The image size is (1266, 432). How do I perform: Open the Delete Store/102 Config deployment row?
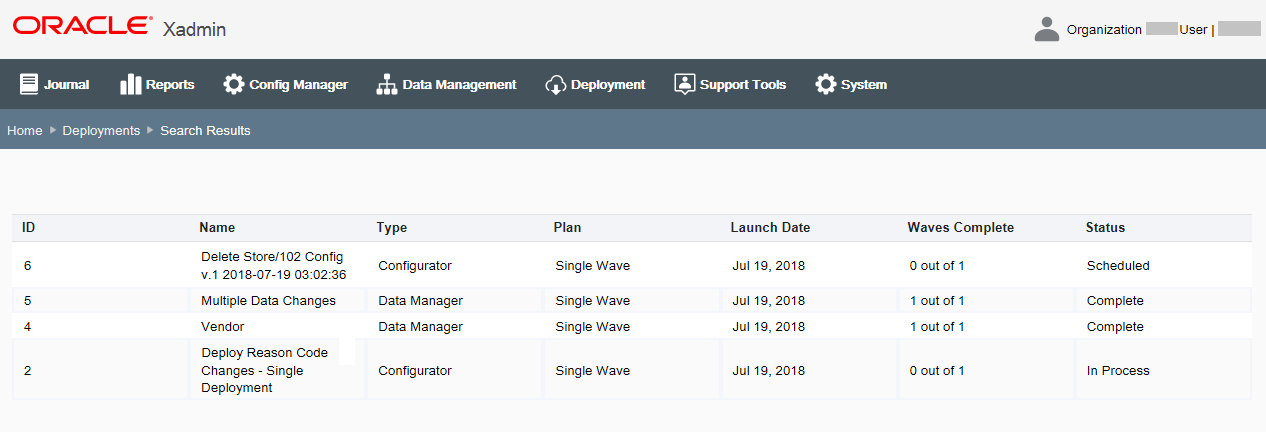(273, 266)
